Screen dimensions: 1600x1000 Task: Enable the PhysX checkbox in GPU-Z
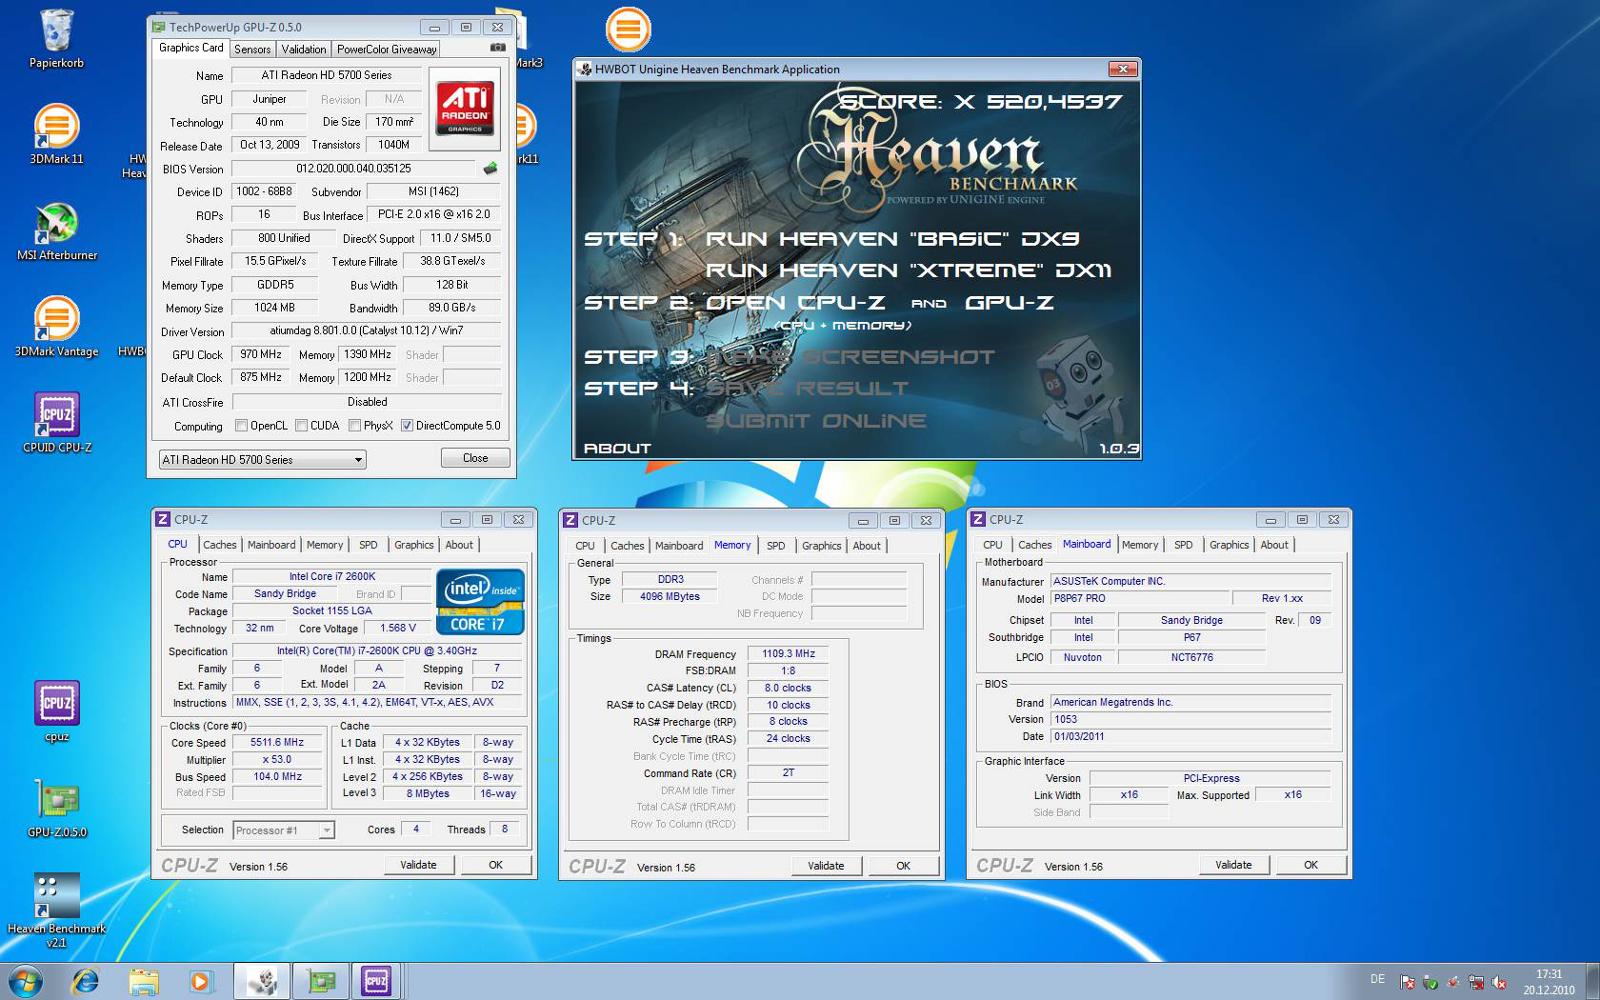[x=354, y=426]
